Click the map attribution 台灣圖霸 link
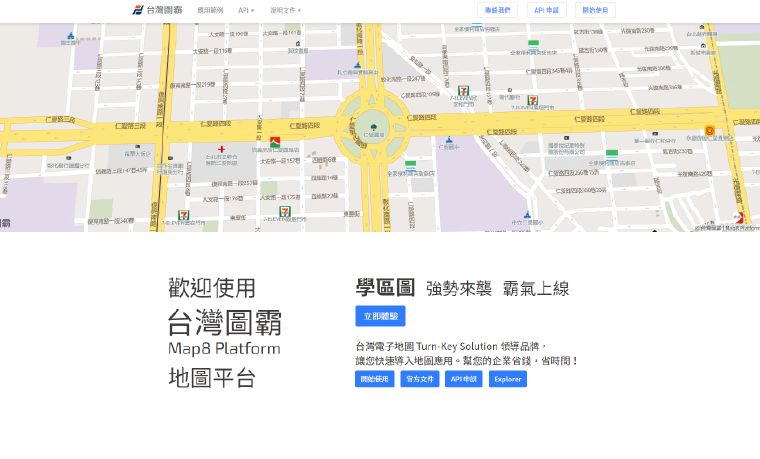Screen dimensions: 760x459 [x=709, y=228]
